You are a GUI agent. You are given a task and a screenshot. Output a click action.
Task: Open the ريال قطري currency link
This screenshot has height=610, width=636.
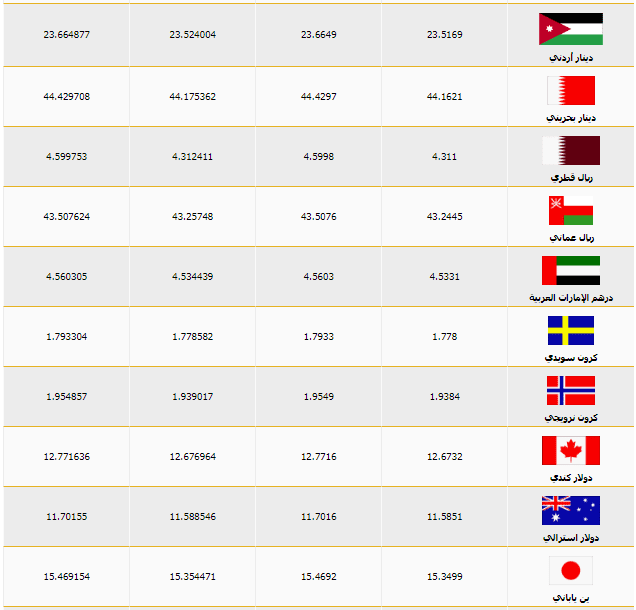pyautogui.click(x=572, y=178)
